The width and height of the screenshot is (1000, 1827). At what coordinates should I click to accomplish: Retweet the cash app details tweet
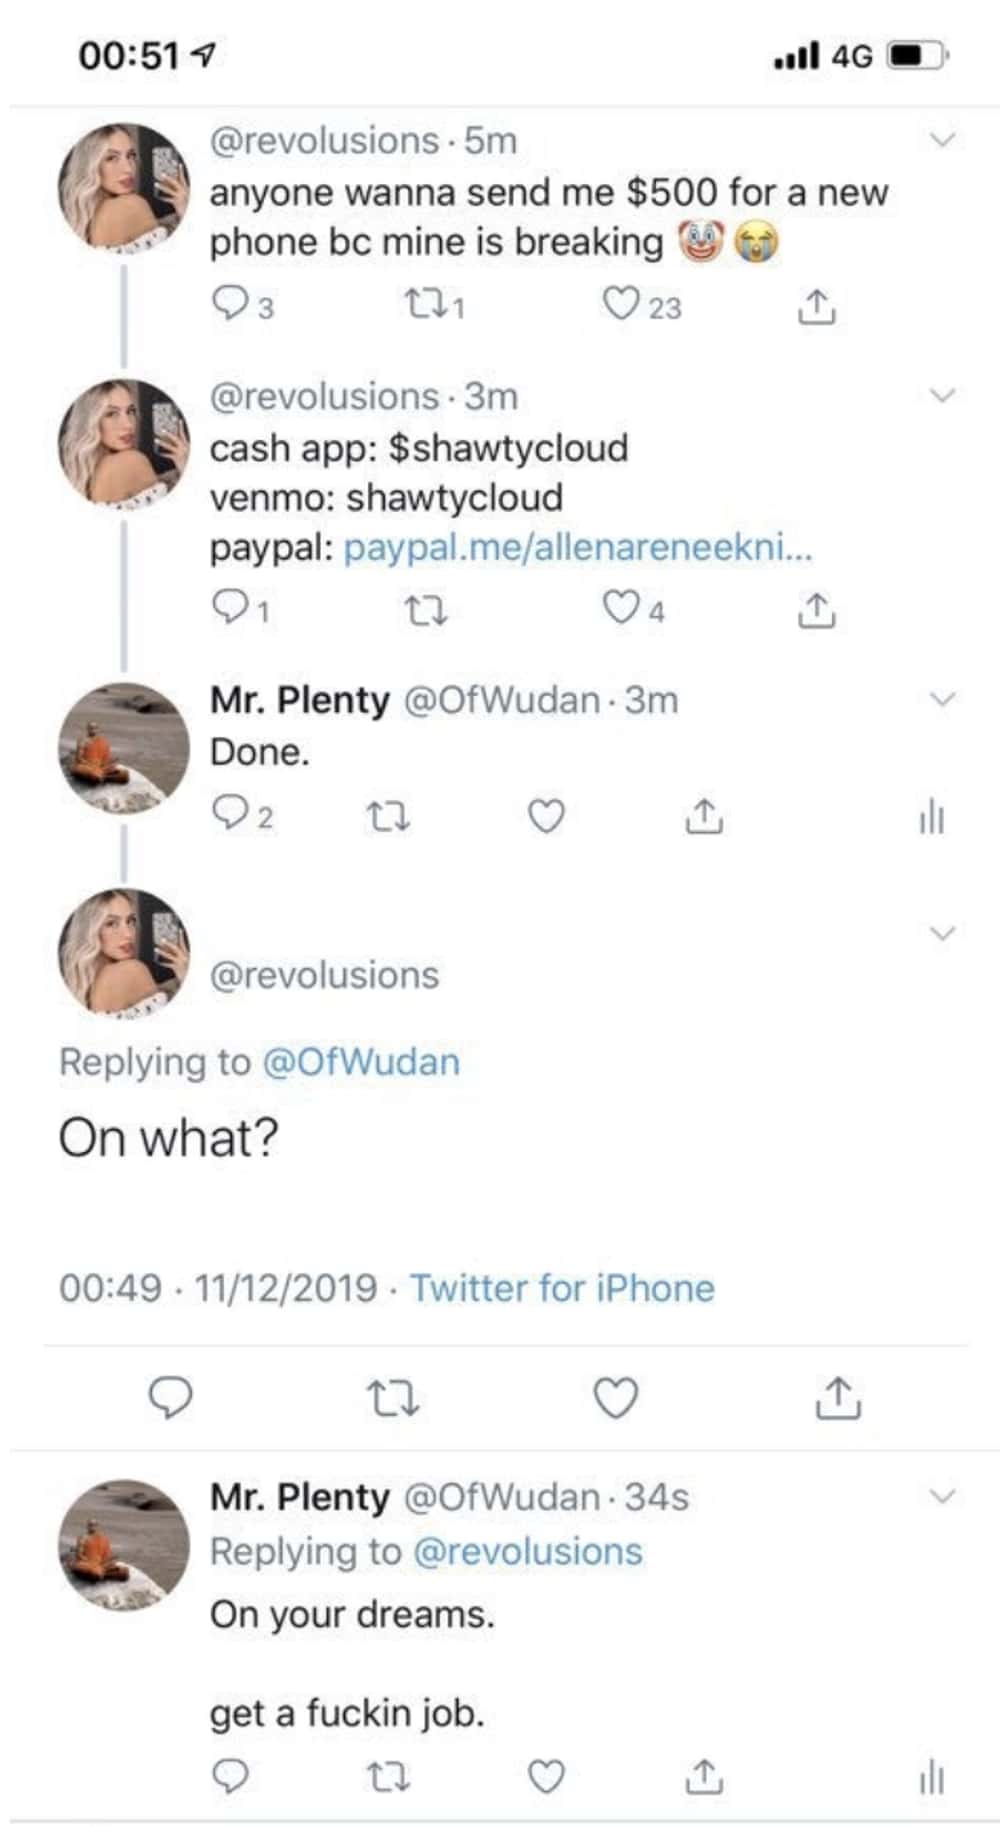point(429,610)
